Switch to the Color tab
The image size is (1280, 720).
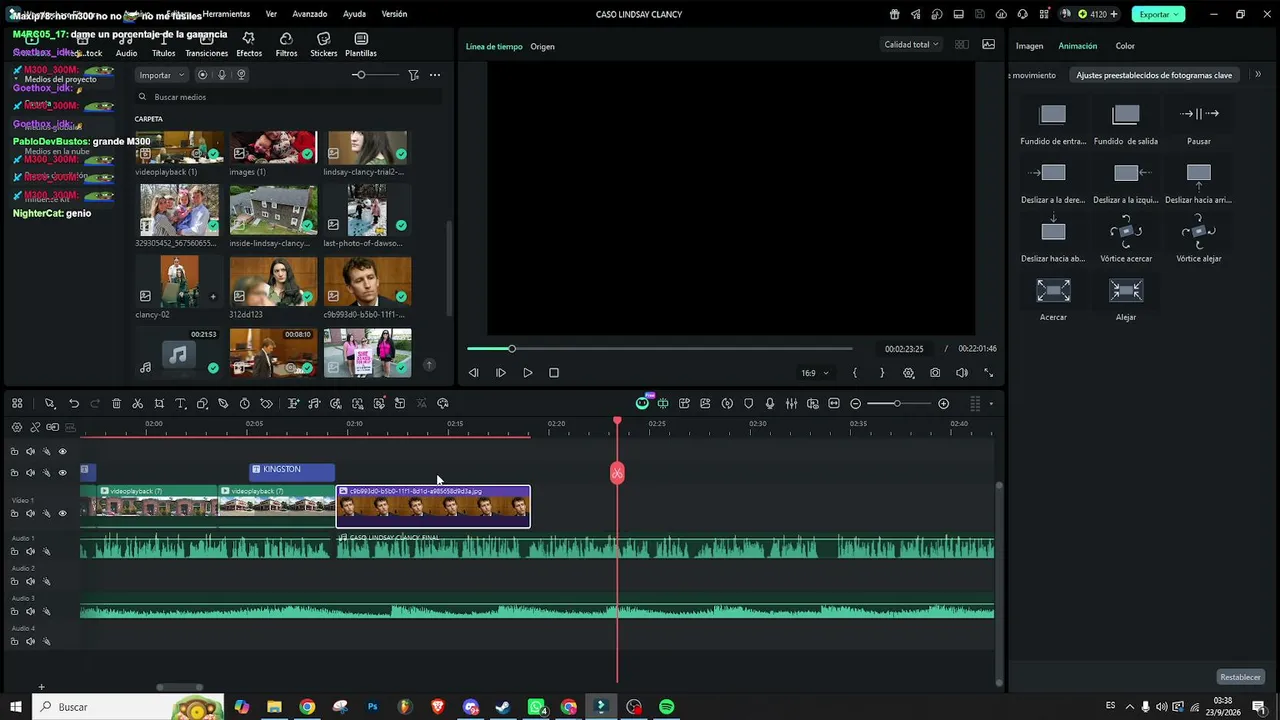coord(1125,46)
